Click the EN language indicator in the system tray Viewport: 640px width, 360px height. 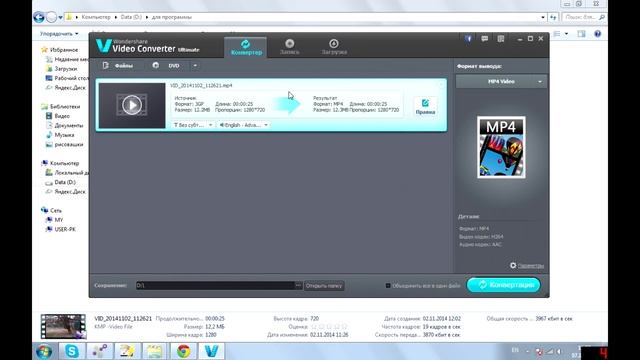pos(515,350)
